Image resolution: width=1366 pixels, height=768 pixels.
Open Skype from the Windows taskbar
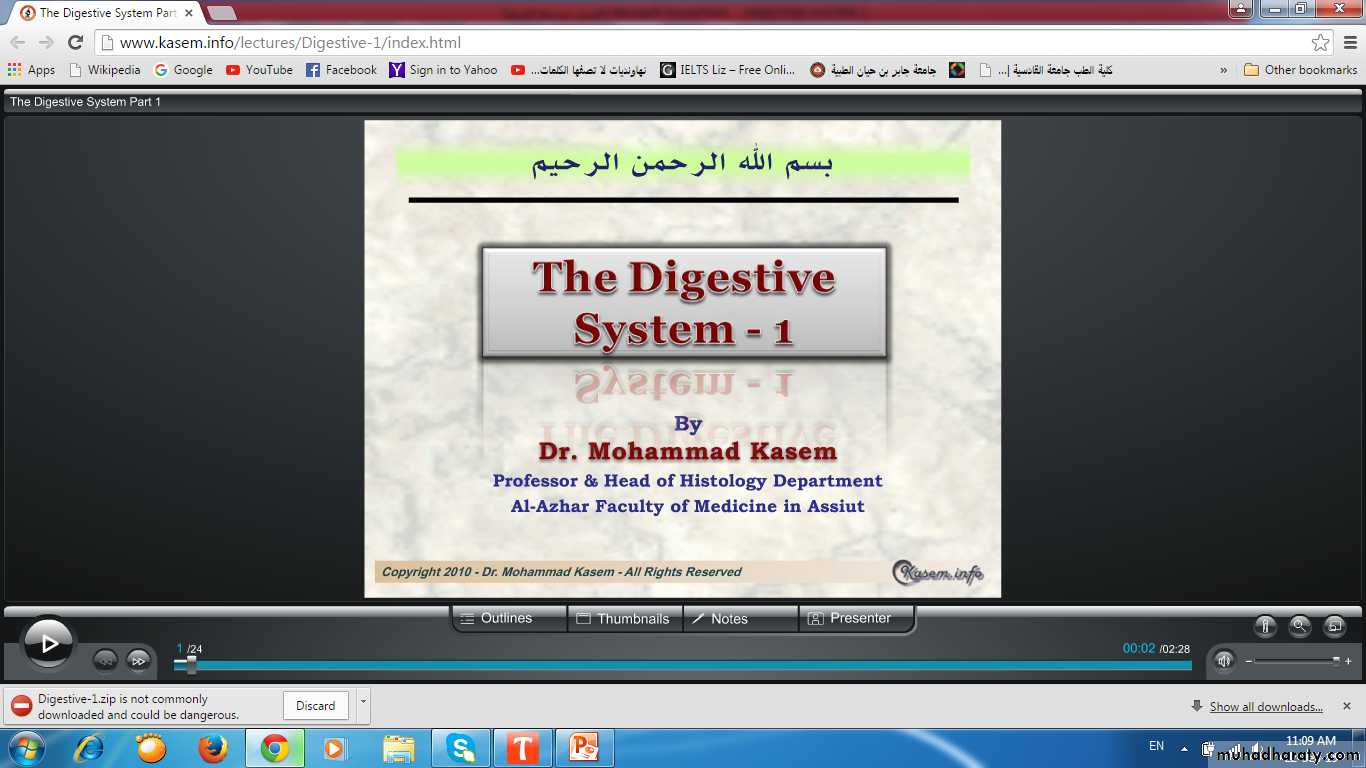[x=461, y=748]
